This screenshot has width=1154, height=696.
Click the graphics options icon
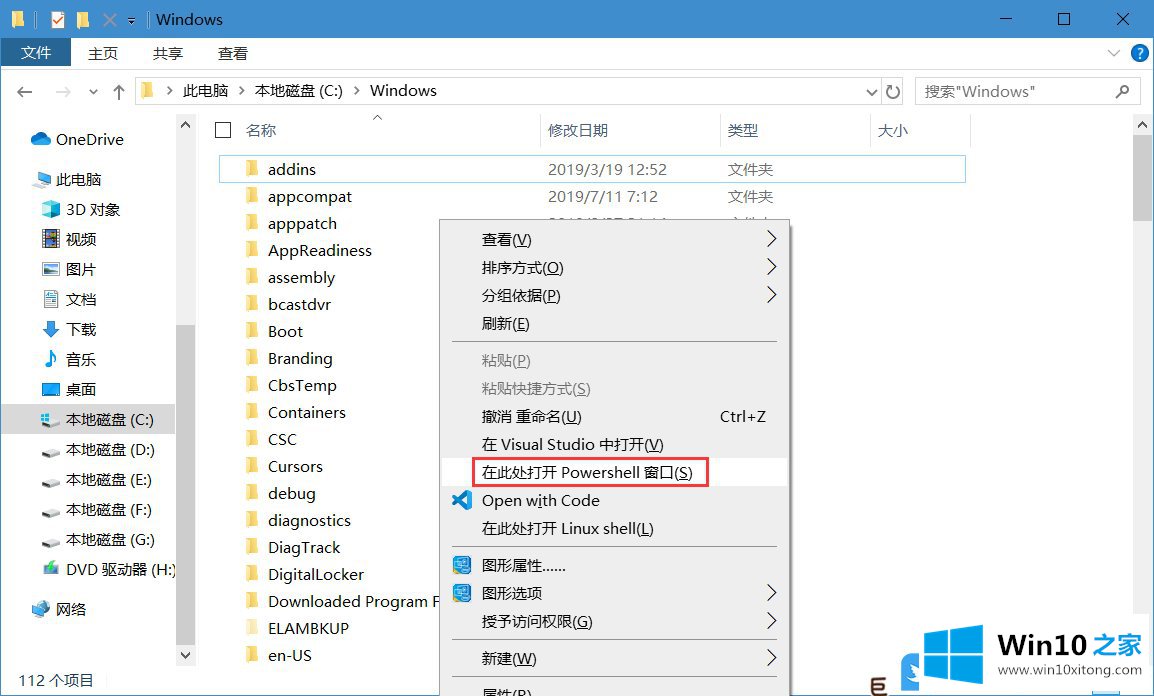[461, 593]
